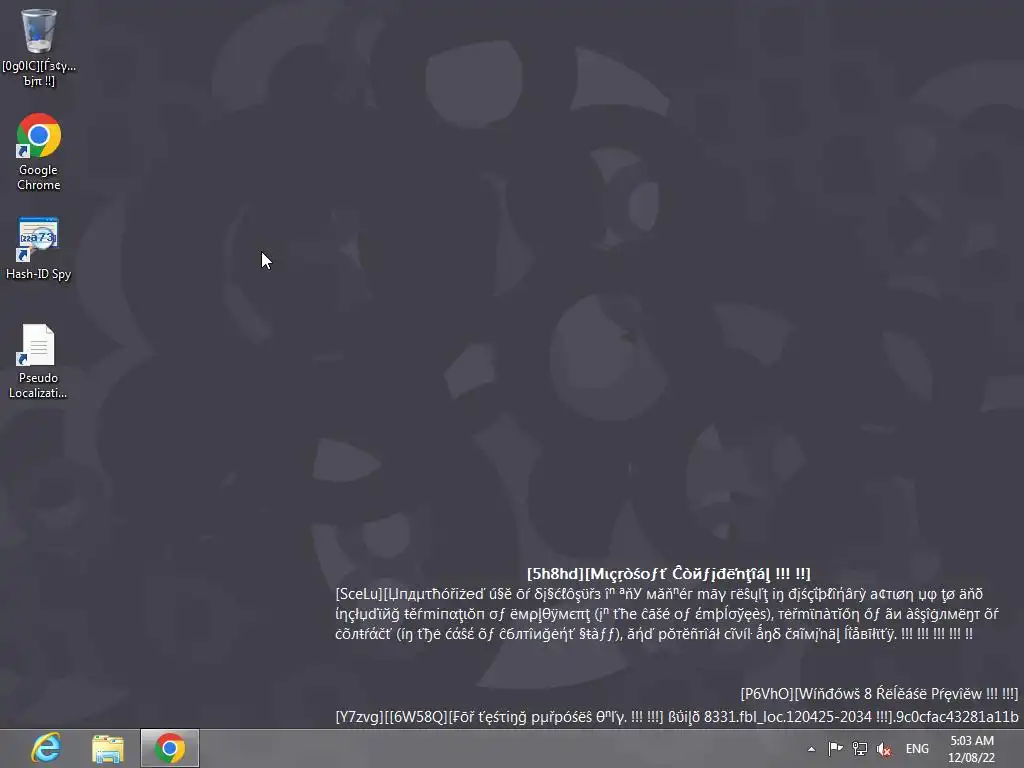
Task: Click the Pseudo Localizati... label text
Action: coord(38,385)
